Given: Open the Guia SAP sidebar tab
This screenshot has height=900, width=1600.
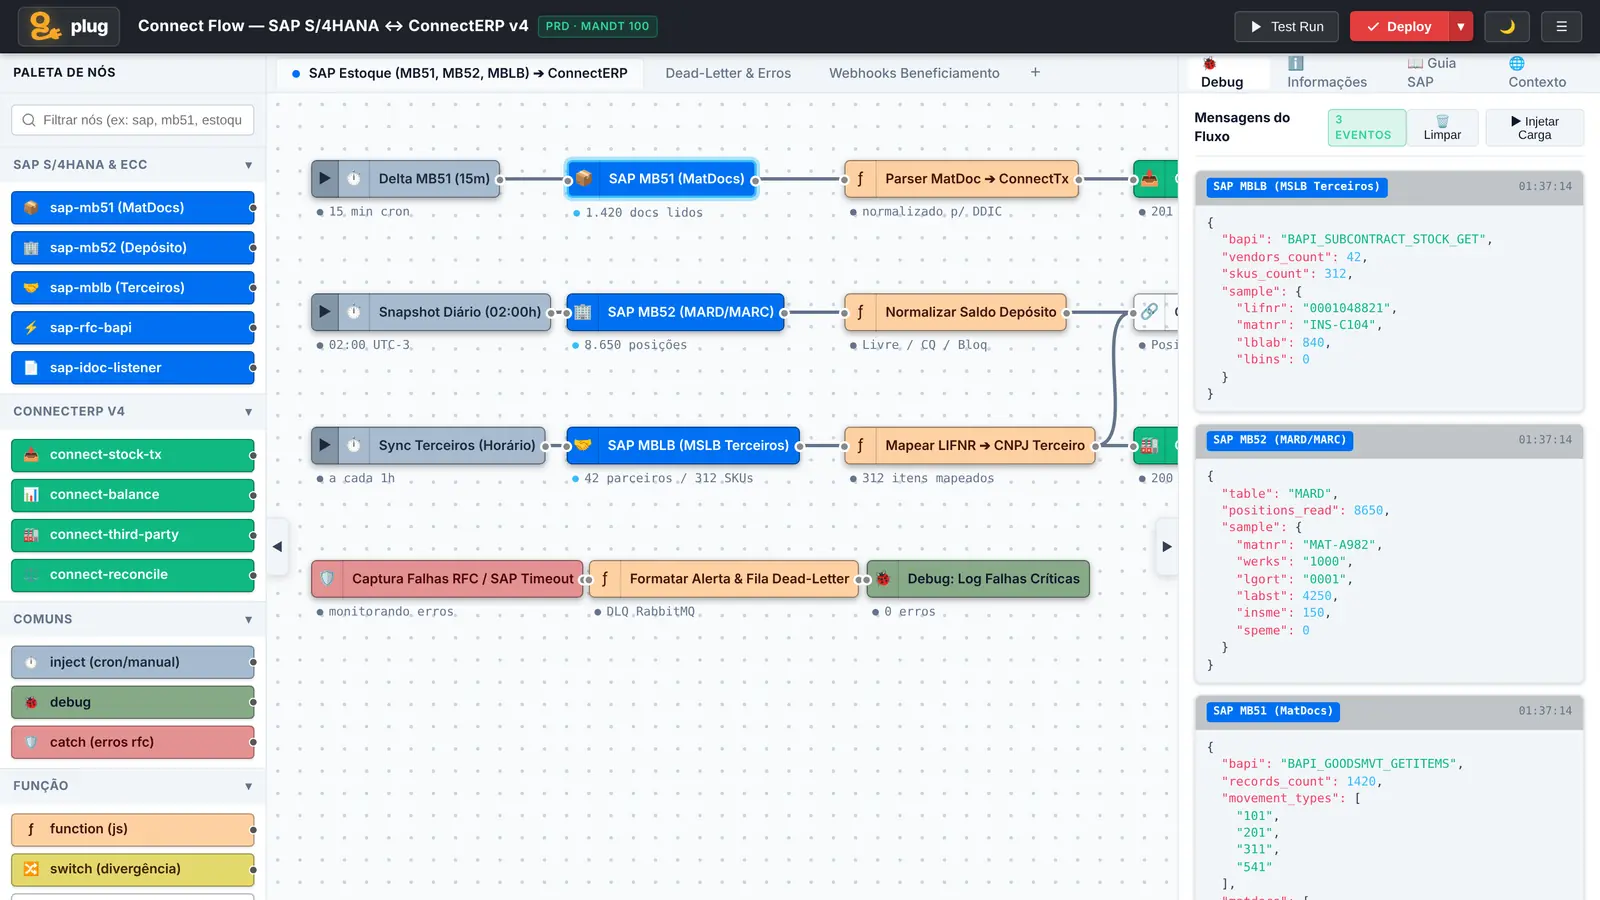Looking at the screenshot, I should pyautogui.click(x=1431, y=73).
